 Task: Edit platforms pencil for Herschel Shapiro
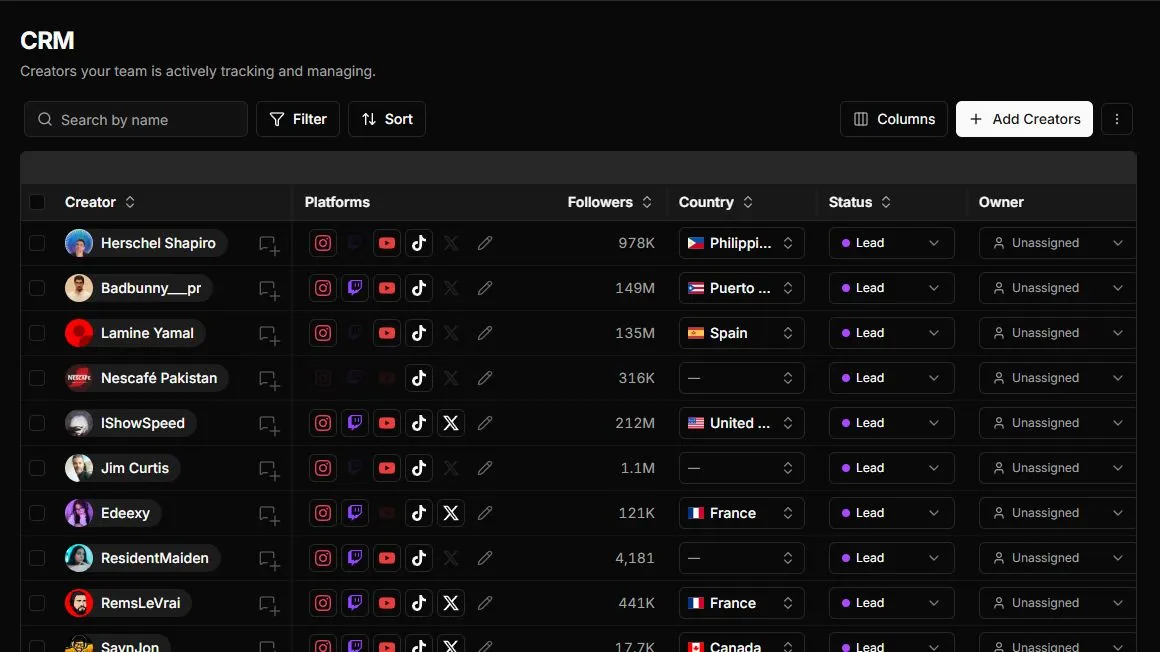click(485, 243)
